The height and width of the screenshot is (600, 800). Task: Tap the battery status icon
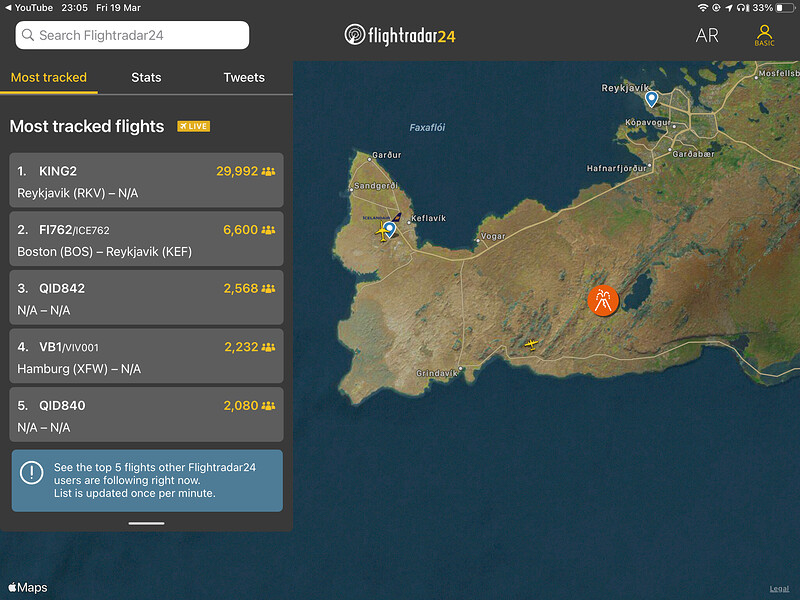[786, 8]
